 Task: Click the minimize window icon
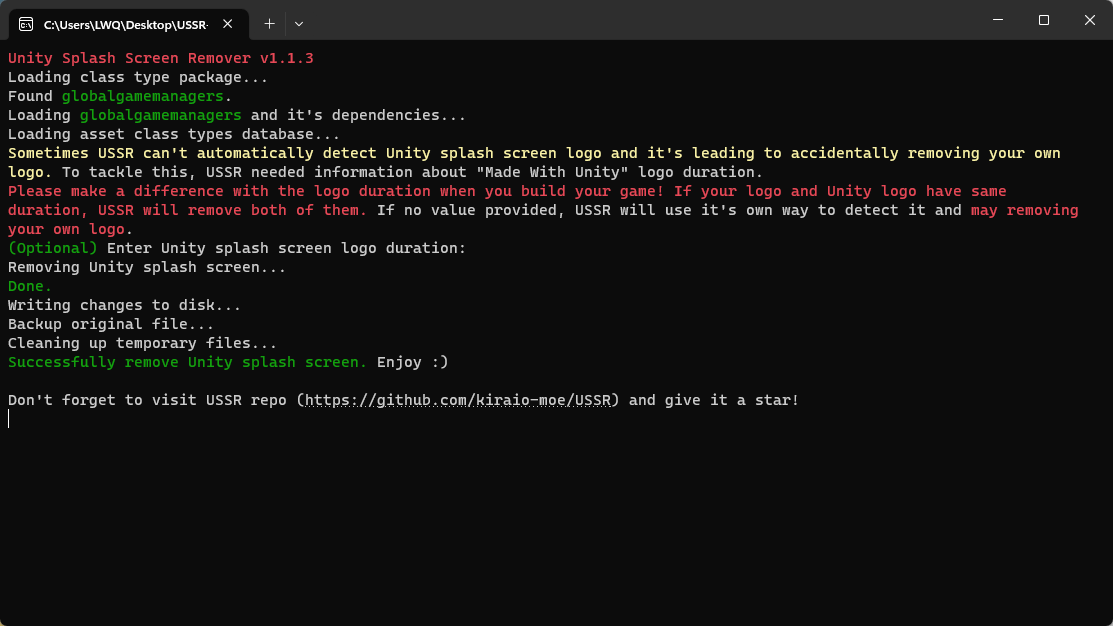(997, 20)
